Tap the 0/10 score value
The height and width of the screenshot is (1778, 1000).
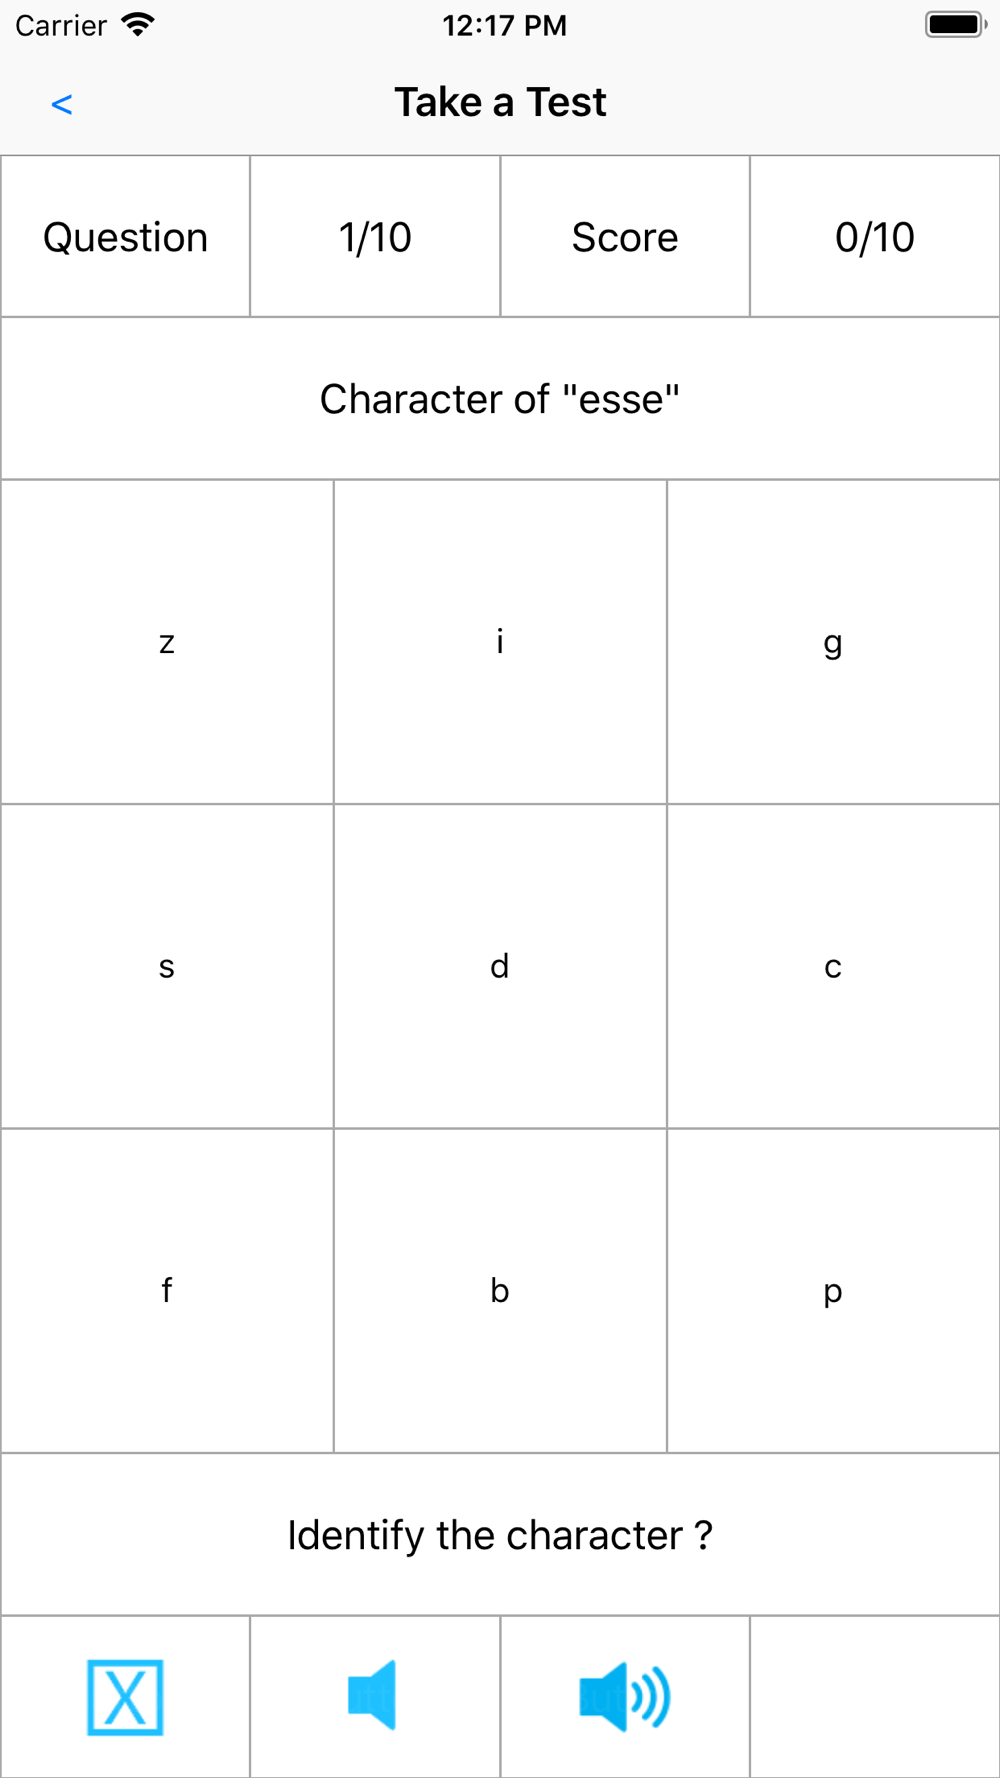875,237
